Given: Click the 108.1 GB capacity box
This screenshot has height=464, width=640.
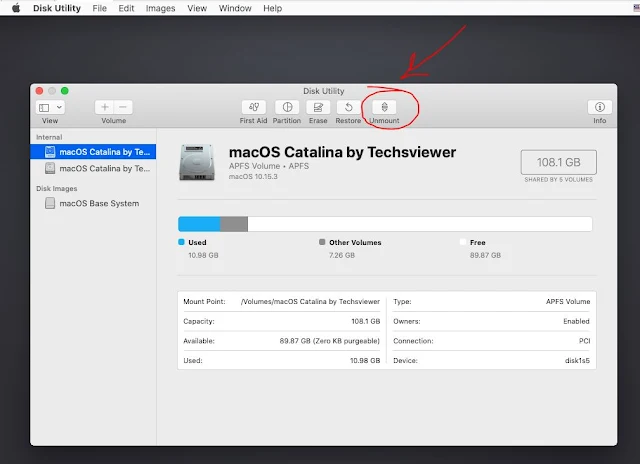Looking at the screenshot, I should [558, 162].
